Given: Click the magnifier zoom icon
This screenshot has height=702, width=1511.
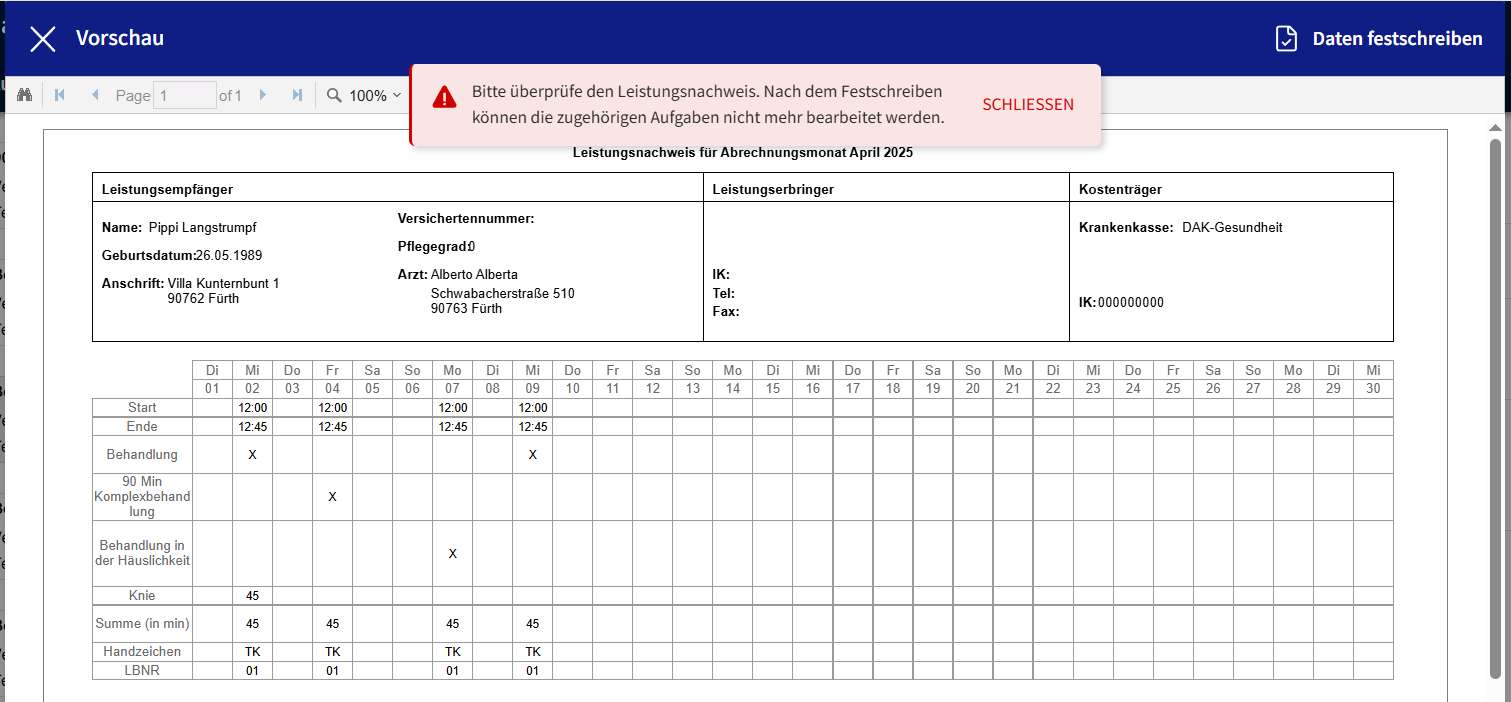Looking at the screenshot, I should pos(334,96).
